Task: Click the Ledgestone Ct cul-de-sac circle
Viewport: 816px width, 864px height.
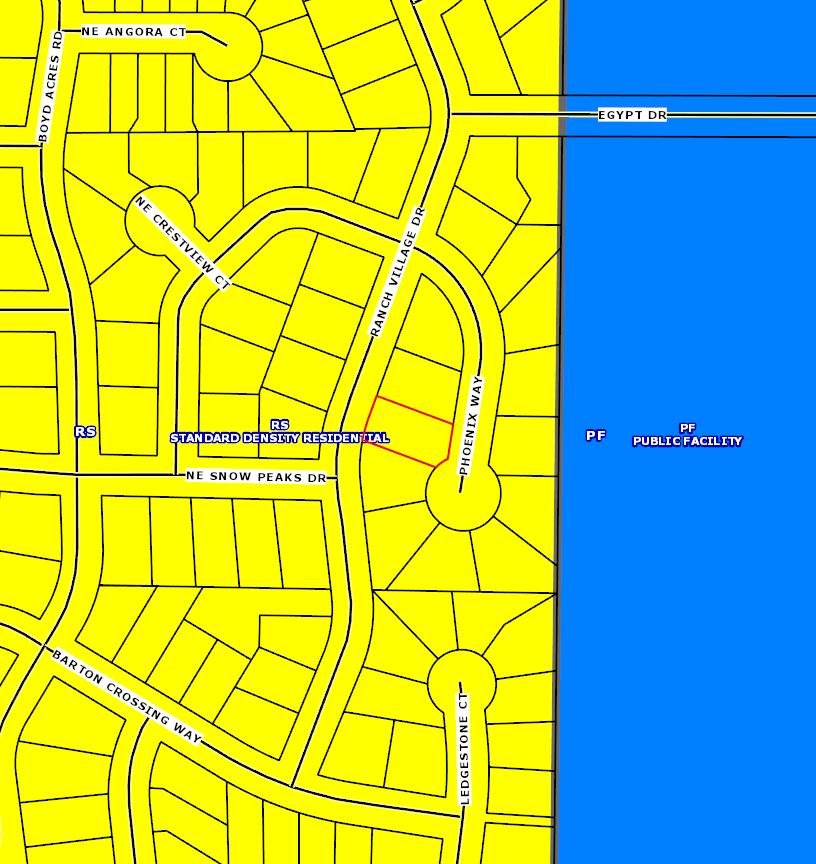Action: click(462, 682)
